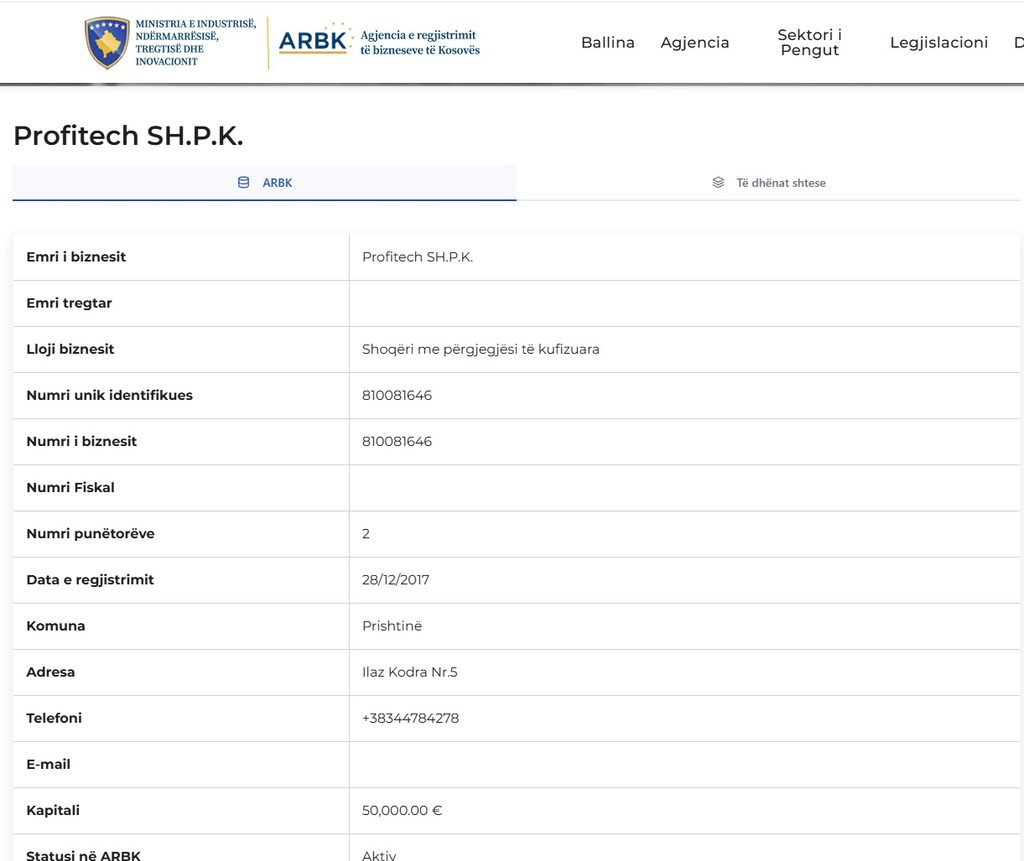Click Agjencia e regjistrimit të bizneseve text
Viewport: 1024px width, 861px height.
click(x=420, y=42)
